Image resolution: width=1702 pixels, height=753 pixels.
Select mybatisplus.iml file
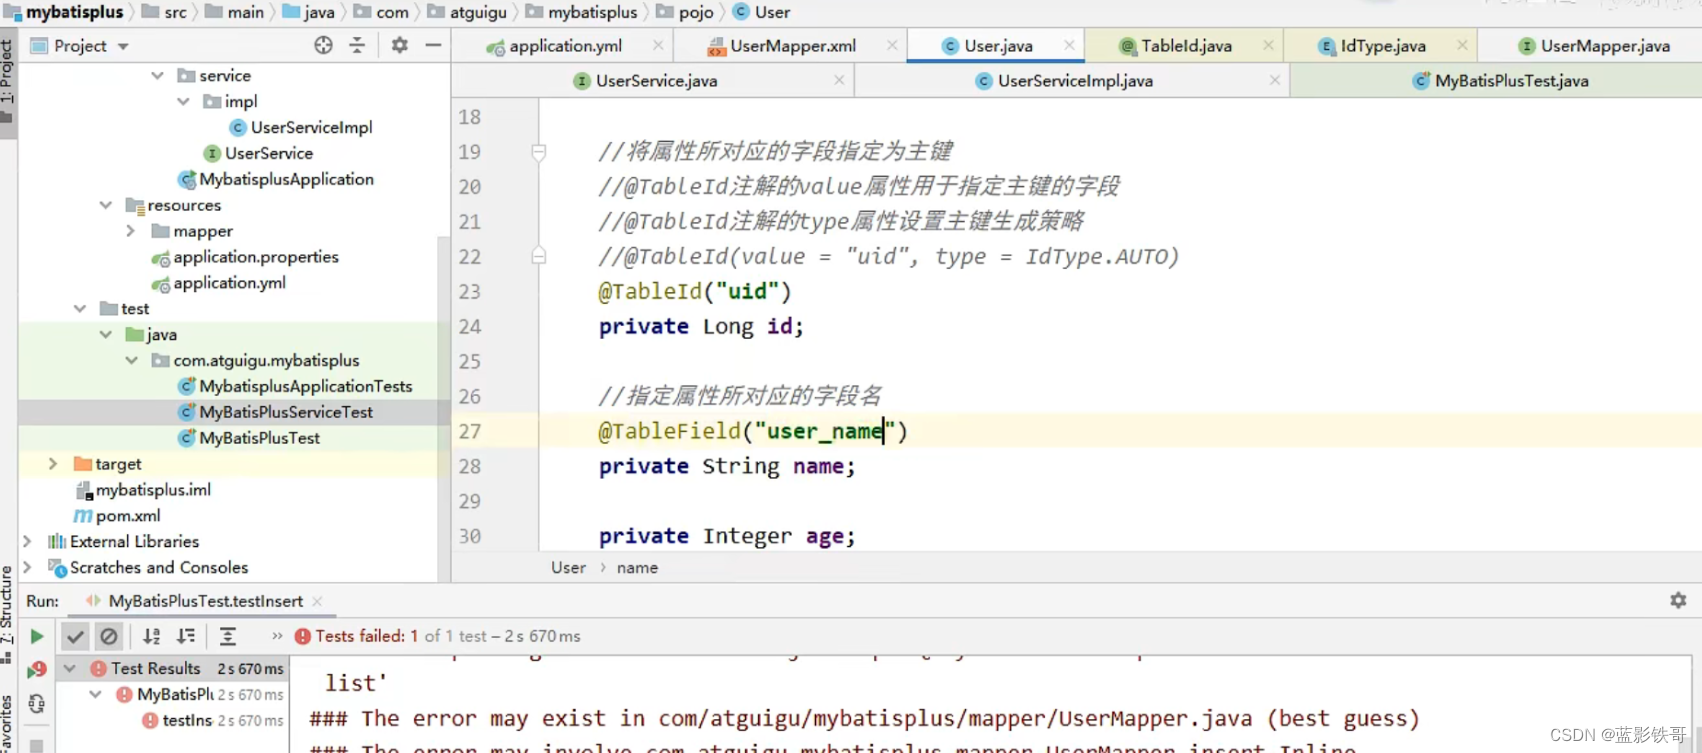143,490
